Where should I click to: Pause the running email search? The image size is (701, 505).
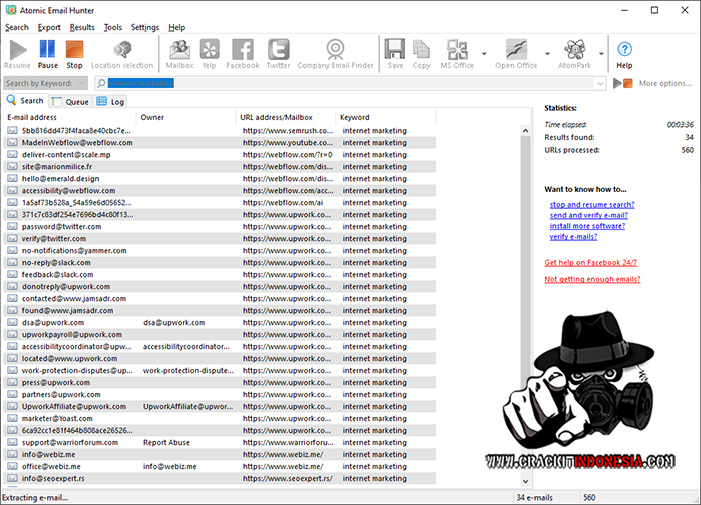[x=47, y=53]
